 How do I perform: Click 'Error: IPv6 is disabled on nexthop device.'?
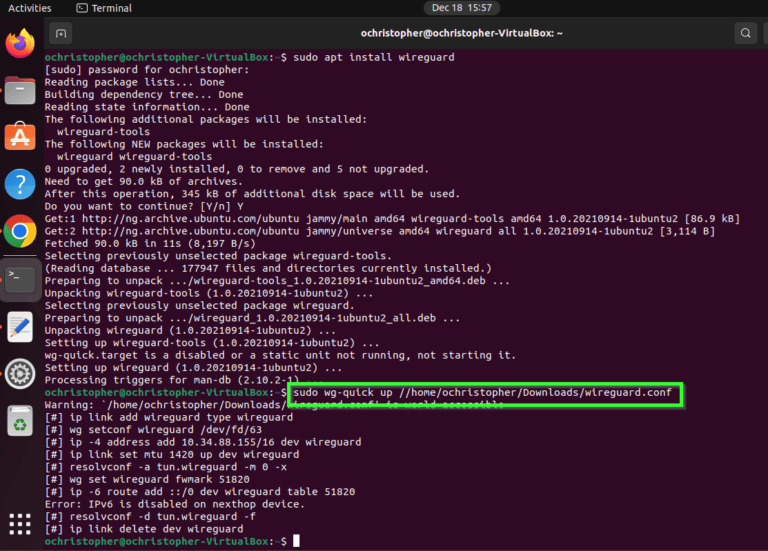coord(174,504)
